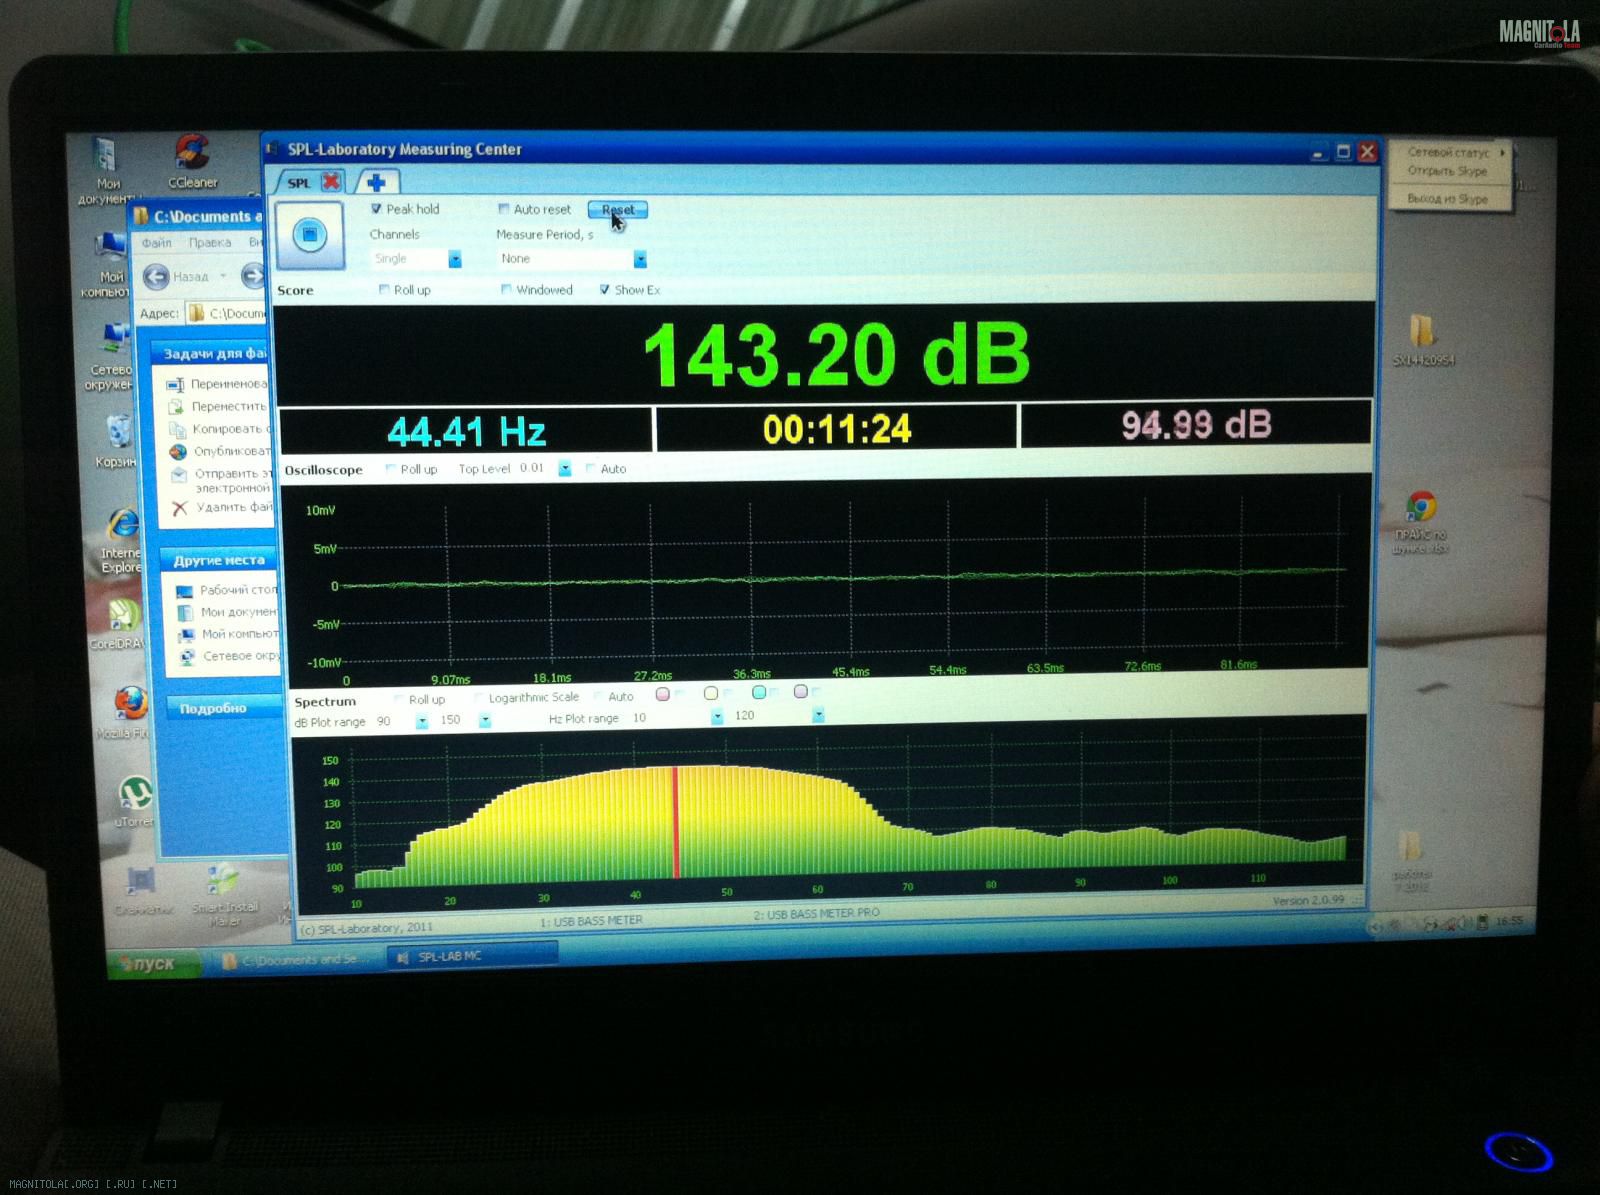The image size is (1600, 1195).
Task: Click the plus icon to add tab
Action: [x=377, y=182]
